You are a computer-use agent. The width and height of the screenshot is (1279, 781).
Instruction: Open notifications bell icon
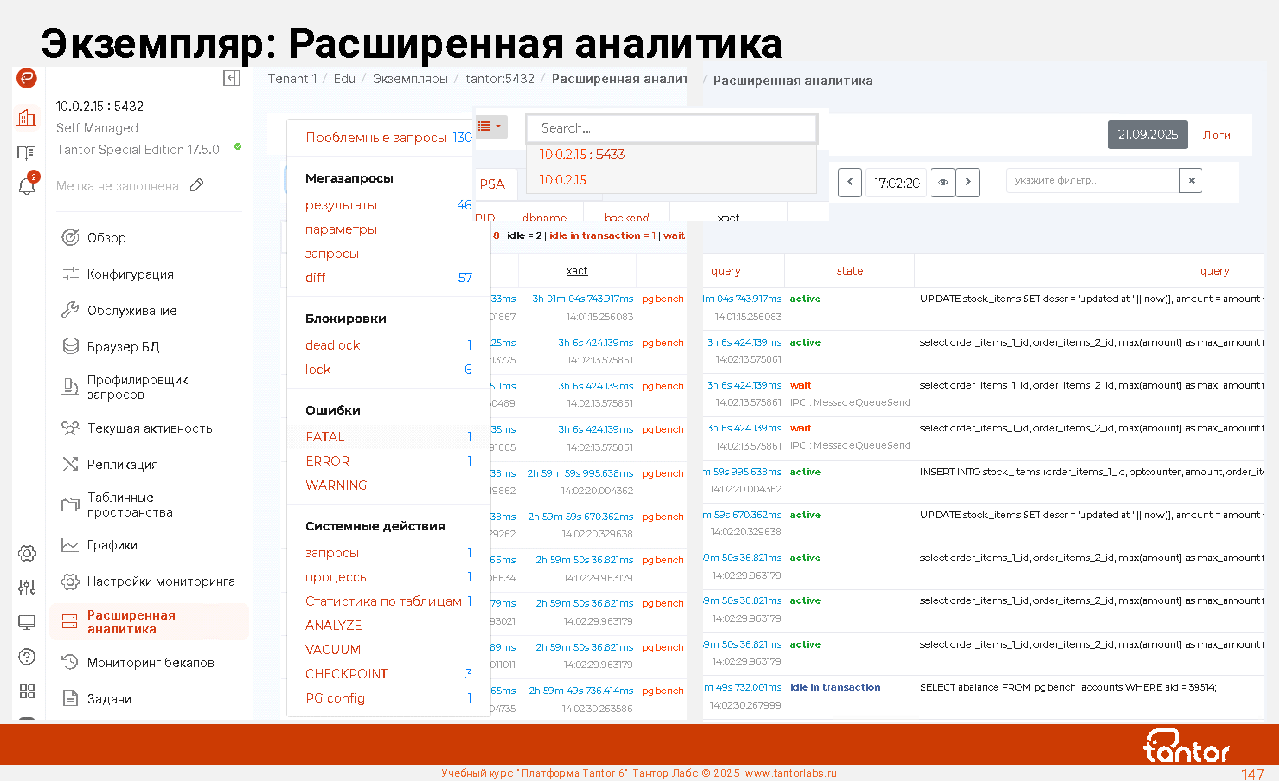pos(27,186)
